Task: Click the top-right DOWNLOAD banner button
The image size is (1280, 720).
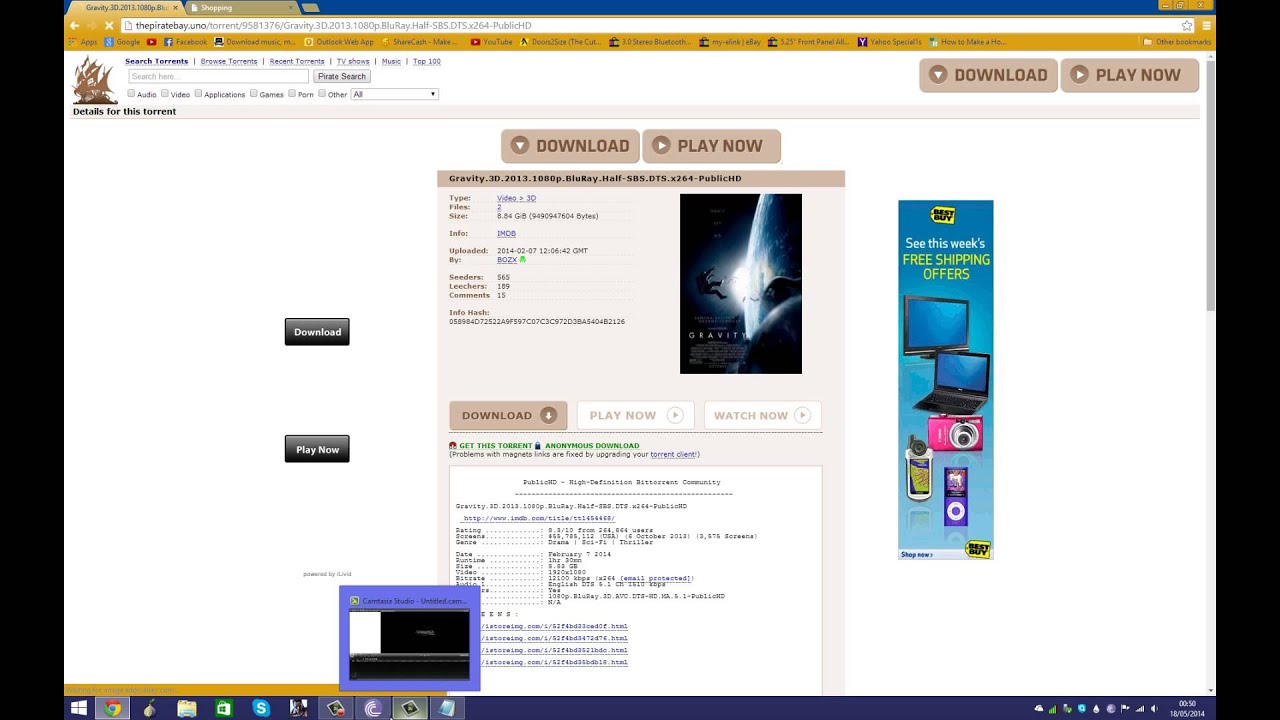Action: point(988,75)
